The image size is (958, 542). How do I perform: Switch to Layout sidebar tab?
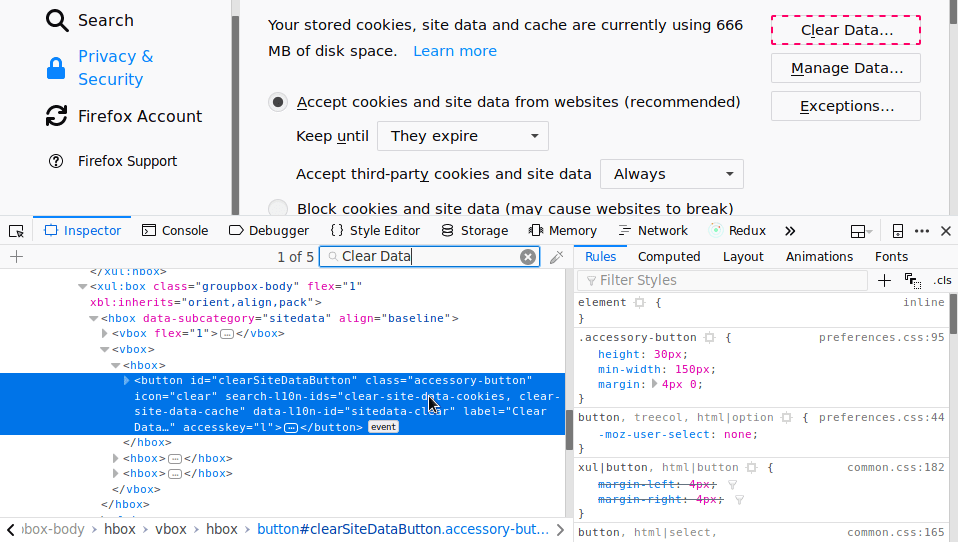(x=743, y=257)
